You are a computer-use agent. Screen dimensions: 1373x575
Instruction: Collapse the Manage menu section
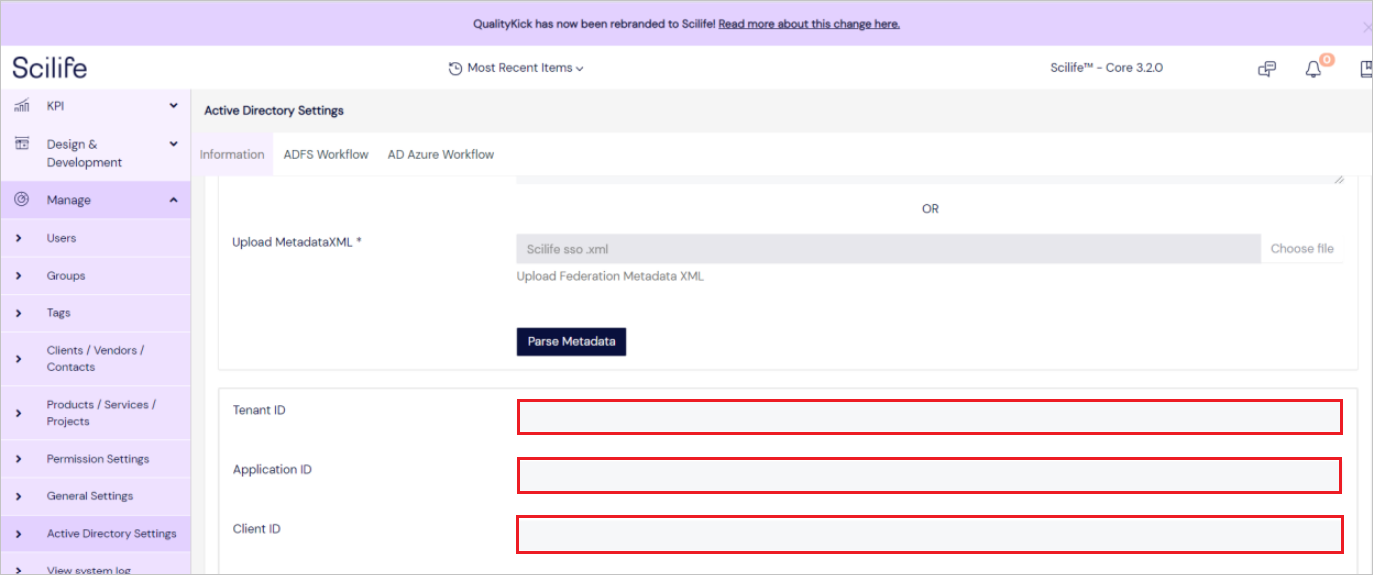tap(173, 200)
